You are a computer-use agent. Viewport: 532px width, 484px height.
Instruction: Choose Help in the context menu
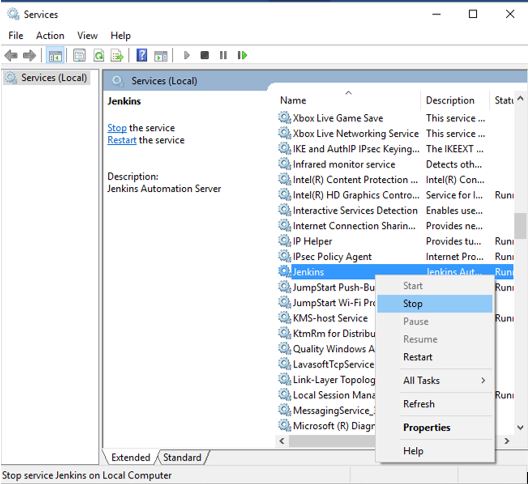click(435, 451)
